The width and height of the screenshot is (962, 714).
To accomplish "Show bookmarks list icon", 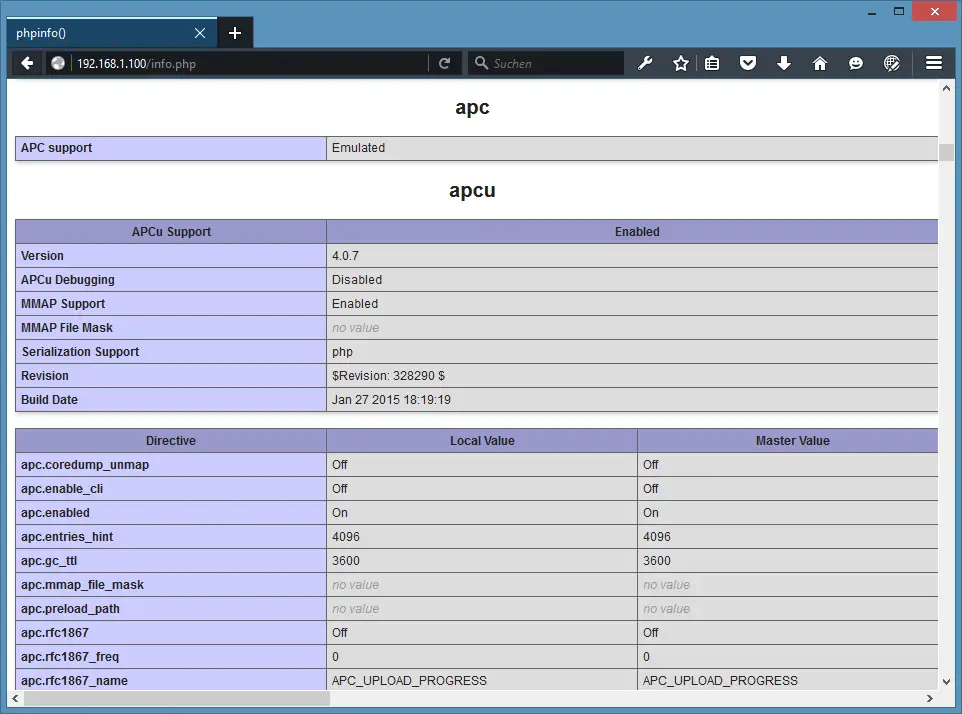I will (x=712, y=63).
